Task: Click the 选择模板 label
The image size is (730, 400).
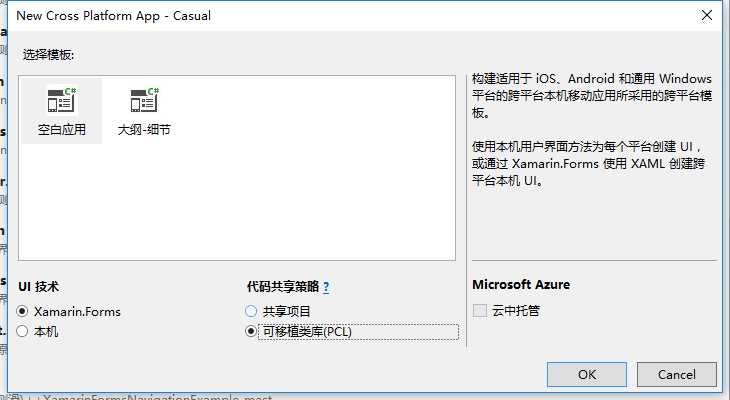Action: 46,53
